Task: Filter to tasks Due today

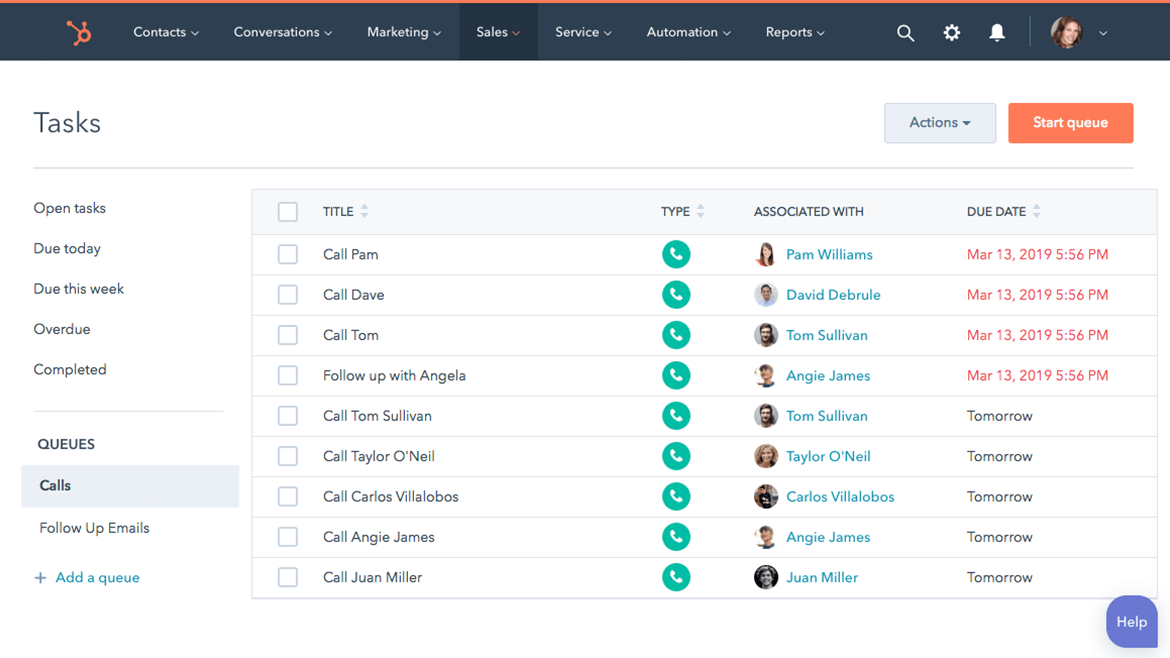Action: [67, 248]
